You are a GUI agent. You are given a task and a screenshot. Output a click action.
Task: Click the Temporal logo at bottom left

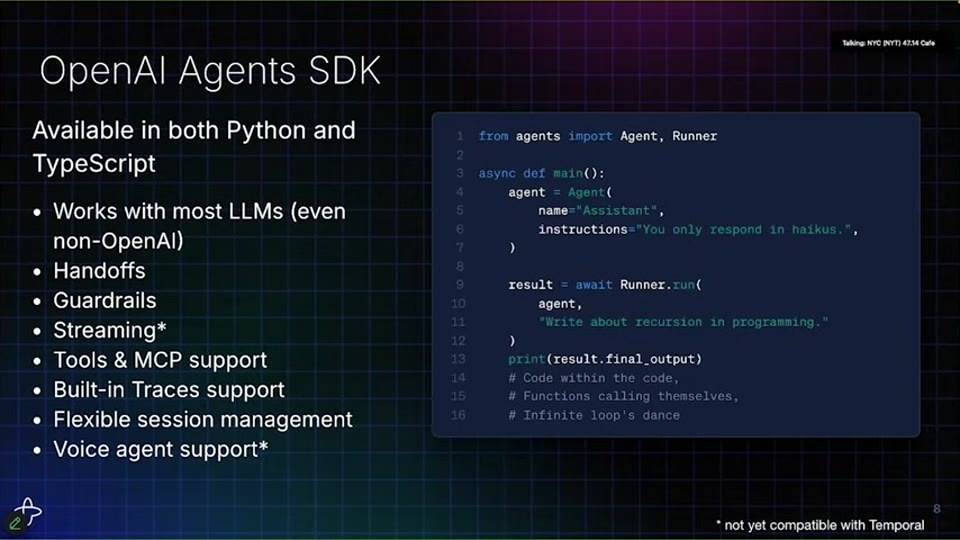(x=28, y=510)
